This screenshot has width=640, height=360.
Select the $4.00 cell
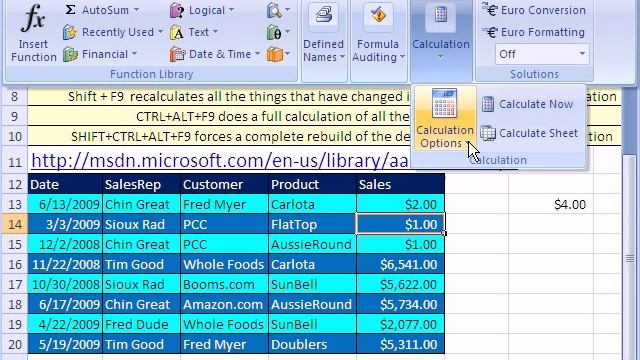click(x=551, y=204)
